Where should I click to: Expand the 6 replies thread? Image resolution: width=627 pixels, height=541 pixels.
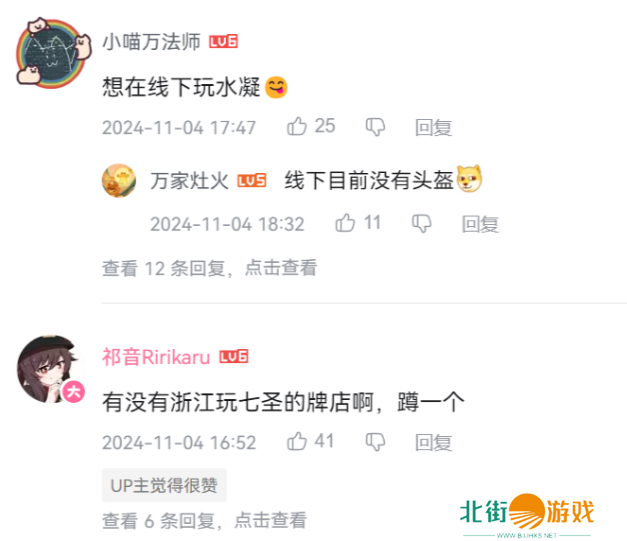[204, 520]
